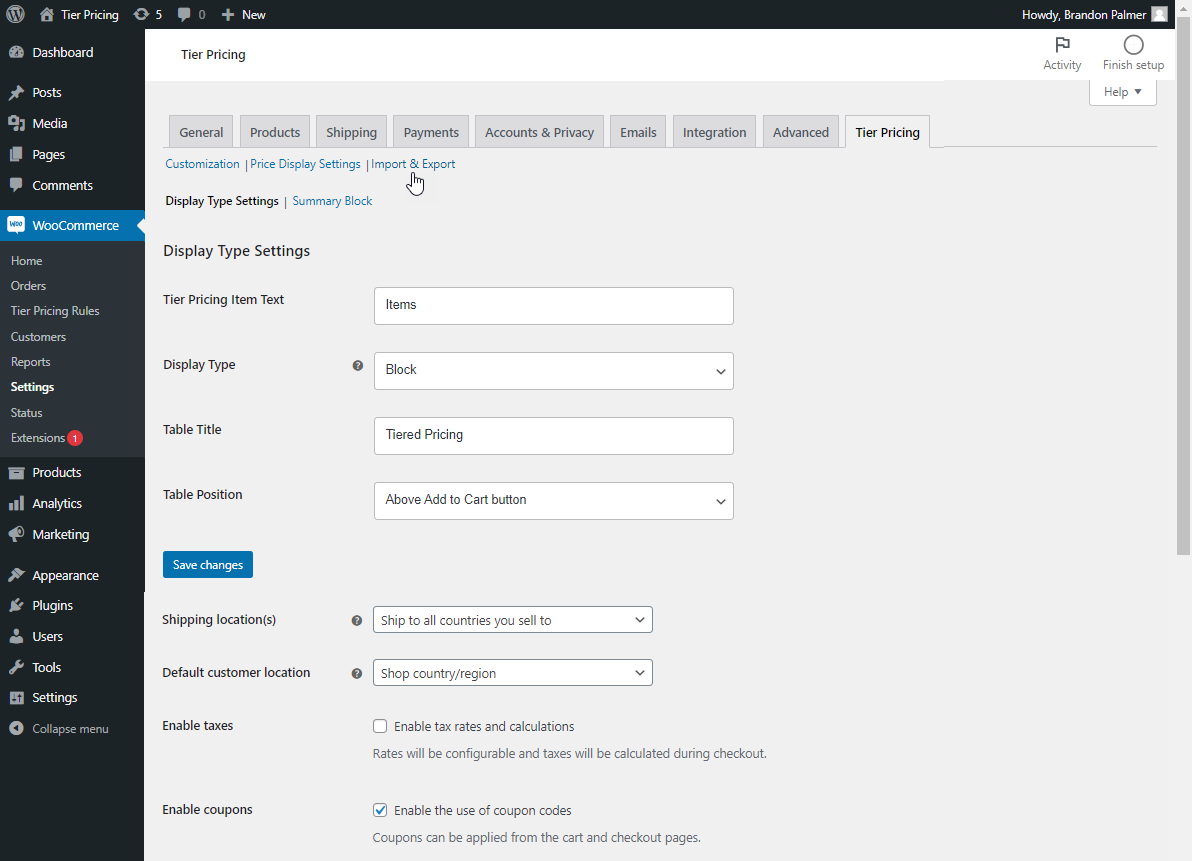The width and height of the screenshot is (1192, 861).
Task: Expand the Help dropdown tab
Action: pos(1123,92)
